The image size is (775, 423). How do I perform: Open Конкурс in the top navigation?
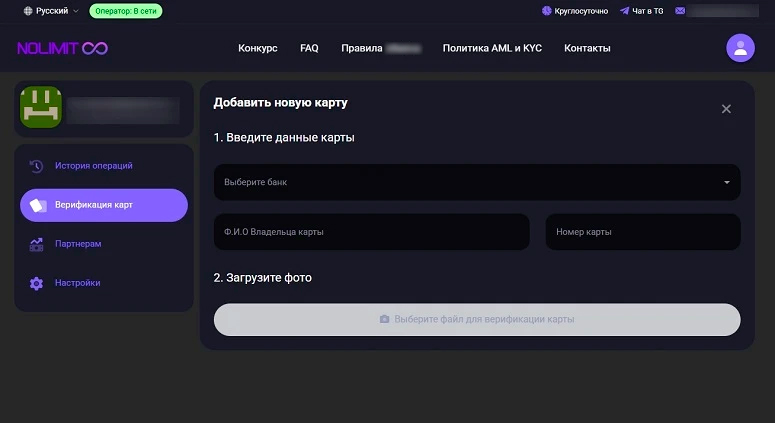click(258, 48)
